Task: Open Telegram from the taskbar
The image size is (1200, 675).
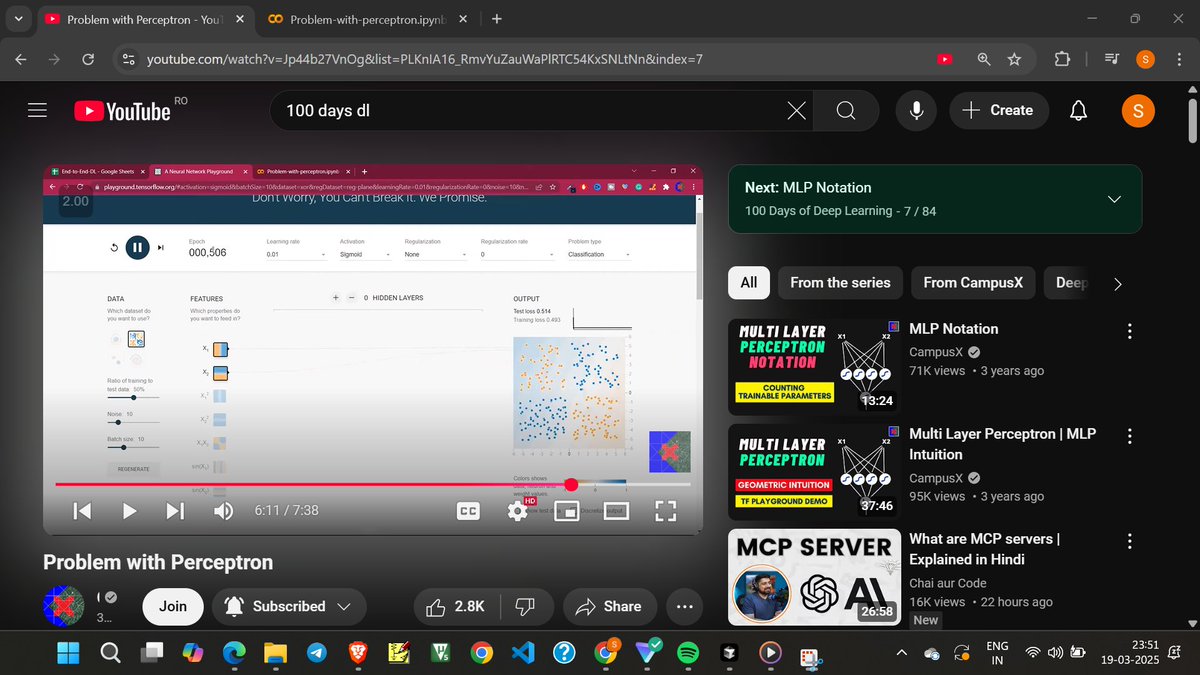Action: pyautogui.click(x=316, y=653)
